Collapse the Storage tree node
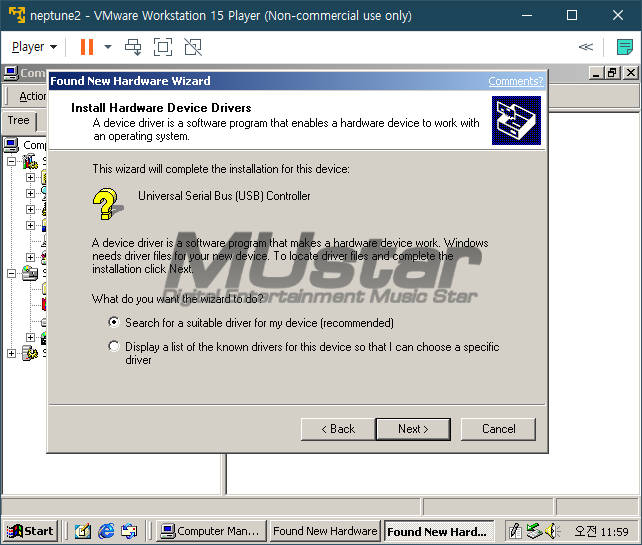642x545 pixels. [x=12, y=273]
